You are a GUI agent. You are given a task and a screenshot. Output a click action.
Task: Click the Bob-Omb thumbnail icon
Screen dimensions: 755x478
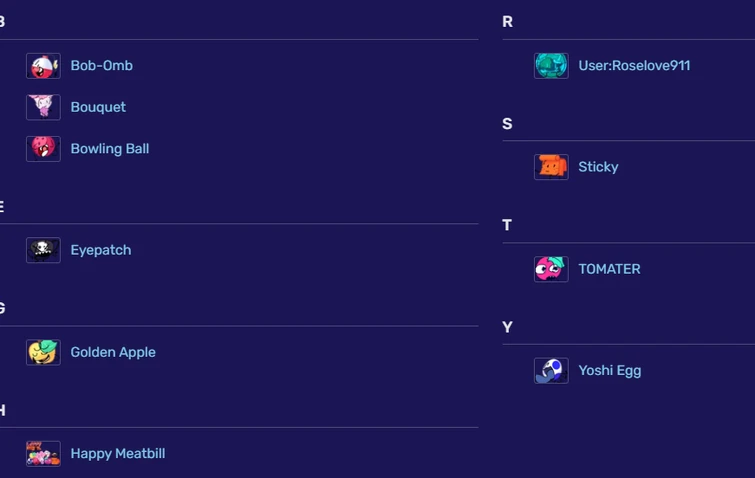pyautogui.click(x=43, y=66)
